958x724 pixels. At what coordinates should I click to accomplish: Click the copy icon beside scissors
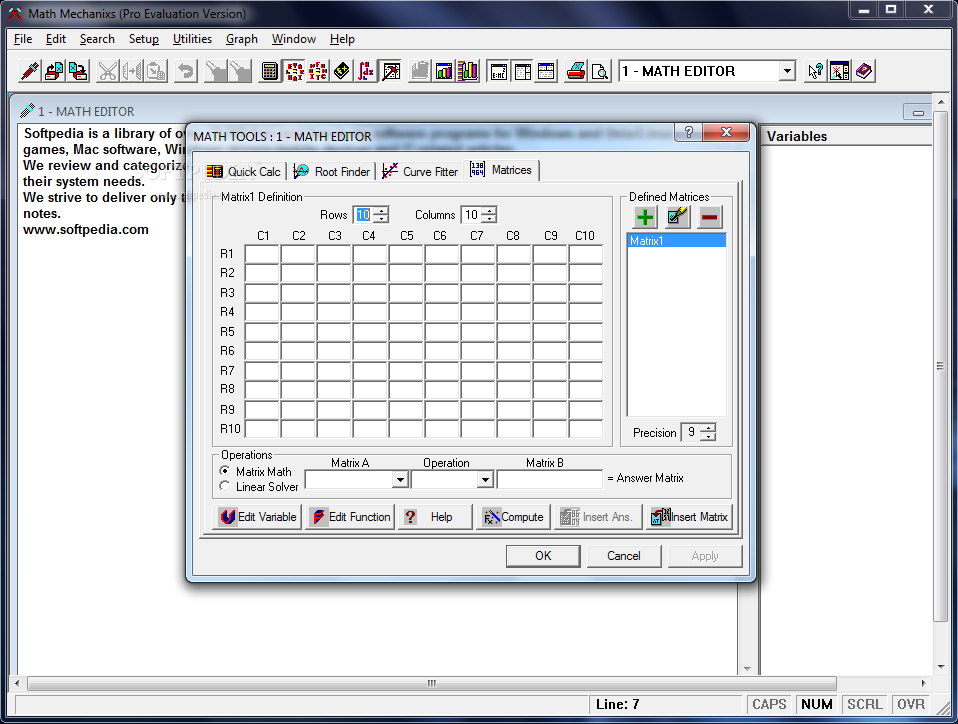pos(132,71)
